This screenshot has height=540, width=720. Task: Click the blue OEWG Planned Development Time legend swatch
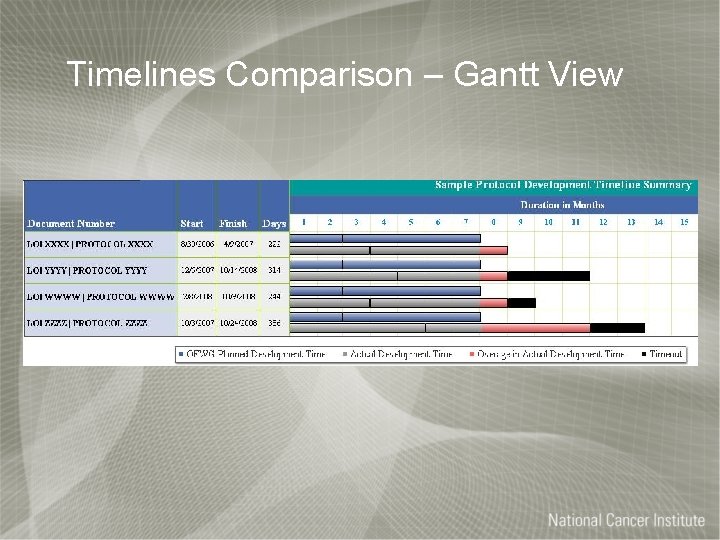pyautogui.click(x=181, y=354)
